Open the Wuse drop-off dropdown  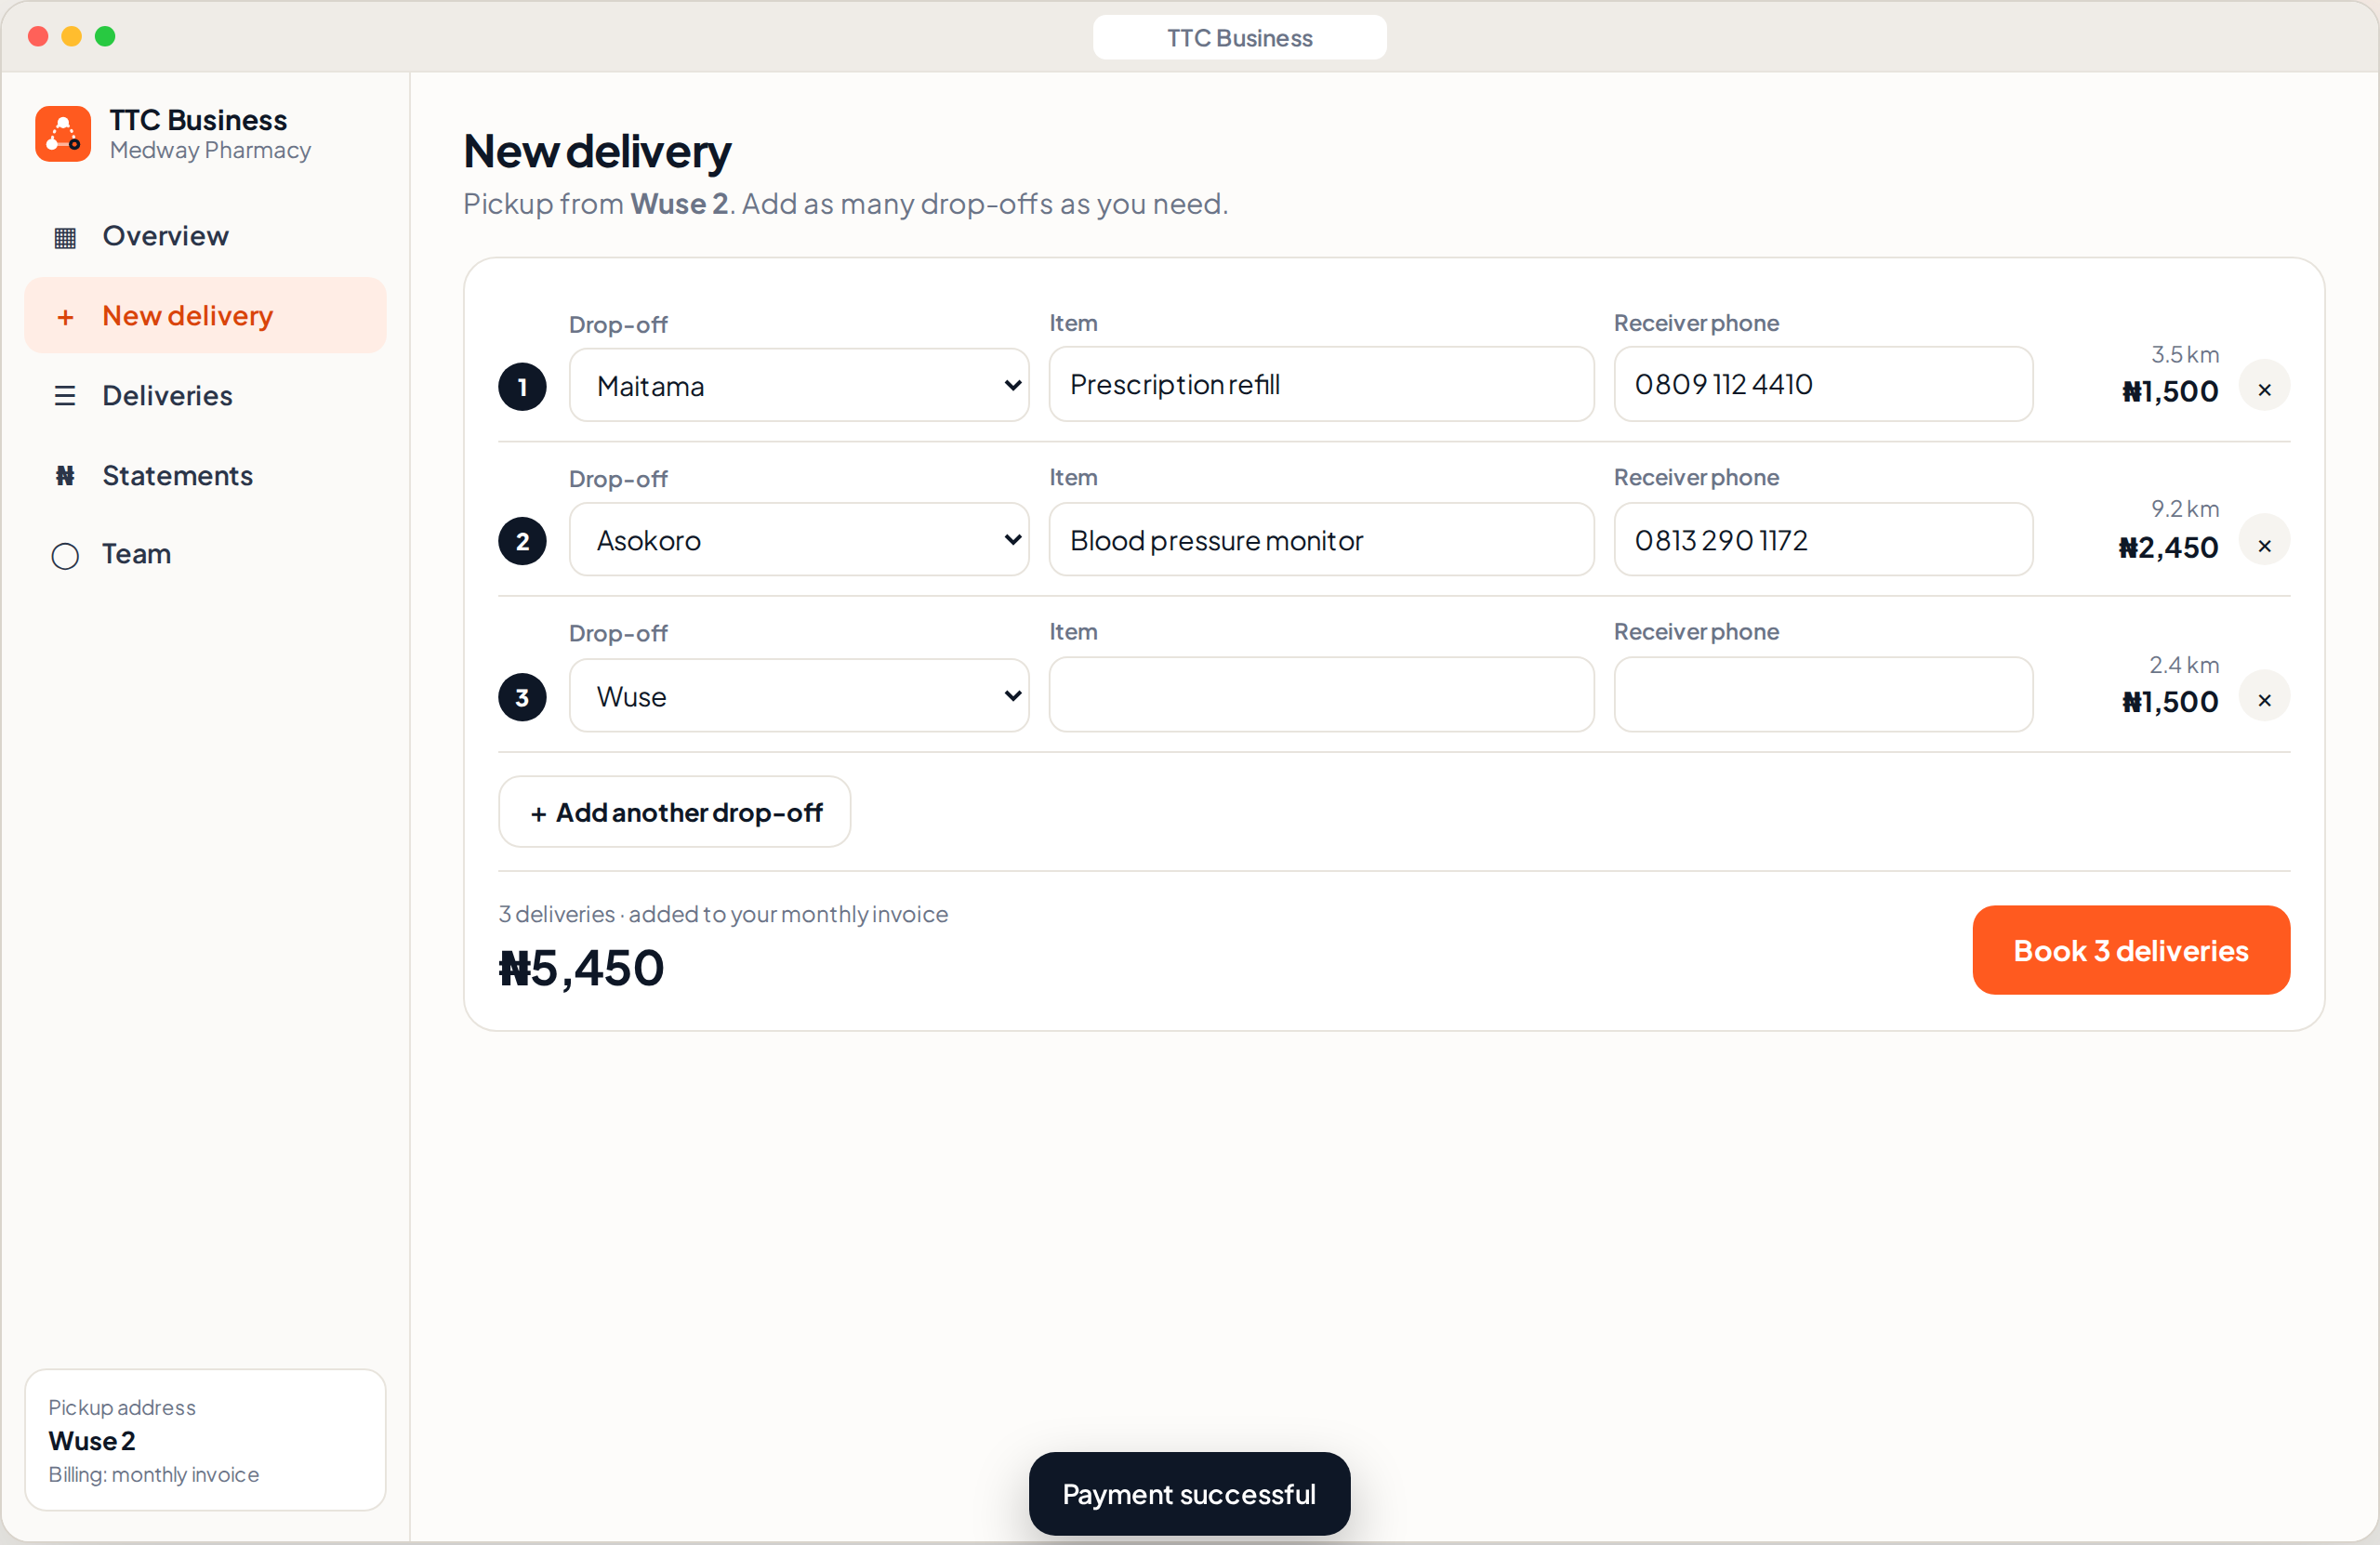tap(799, 696)
